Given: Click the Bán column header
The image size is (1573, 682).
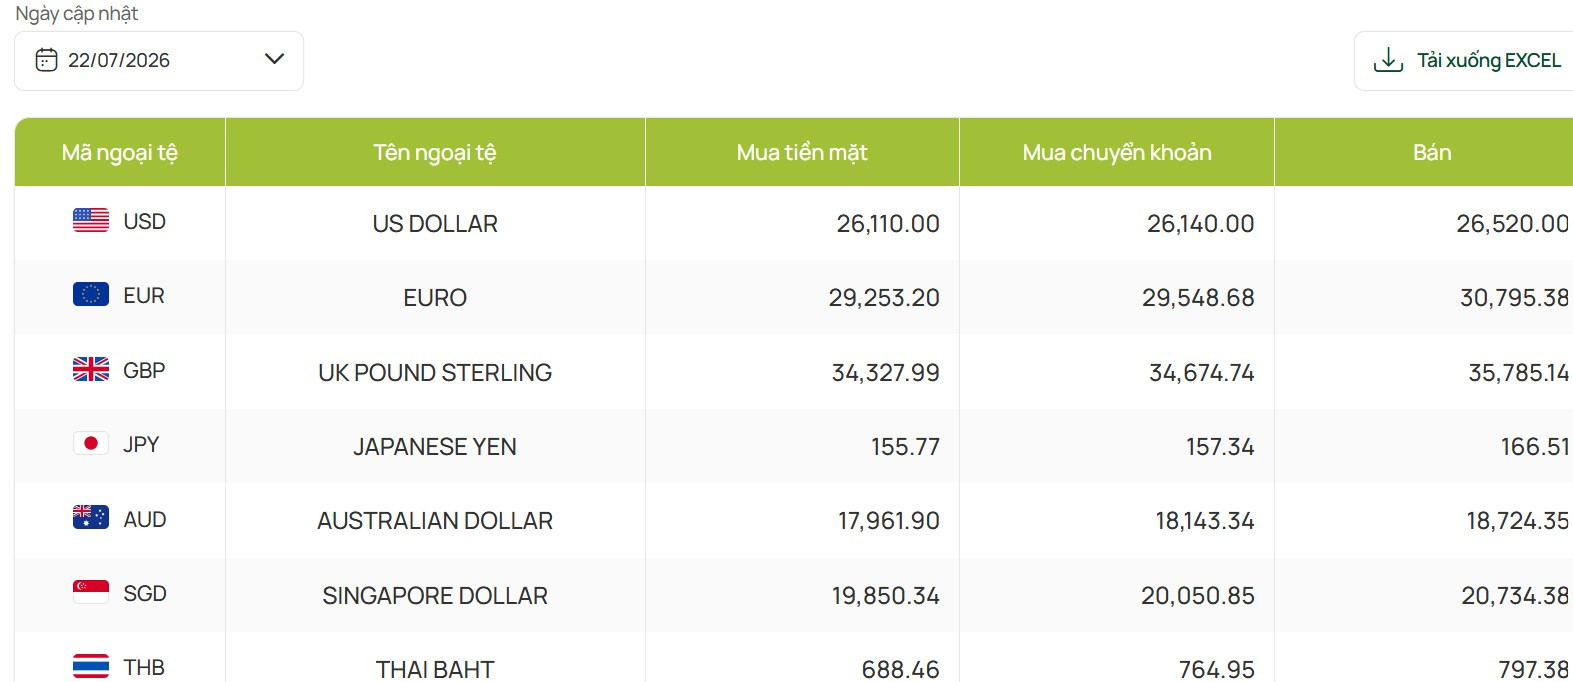Looking at the screenshot, I should point(1432,152).
